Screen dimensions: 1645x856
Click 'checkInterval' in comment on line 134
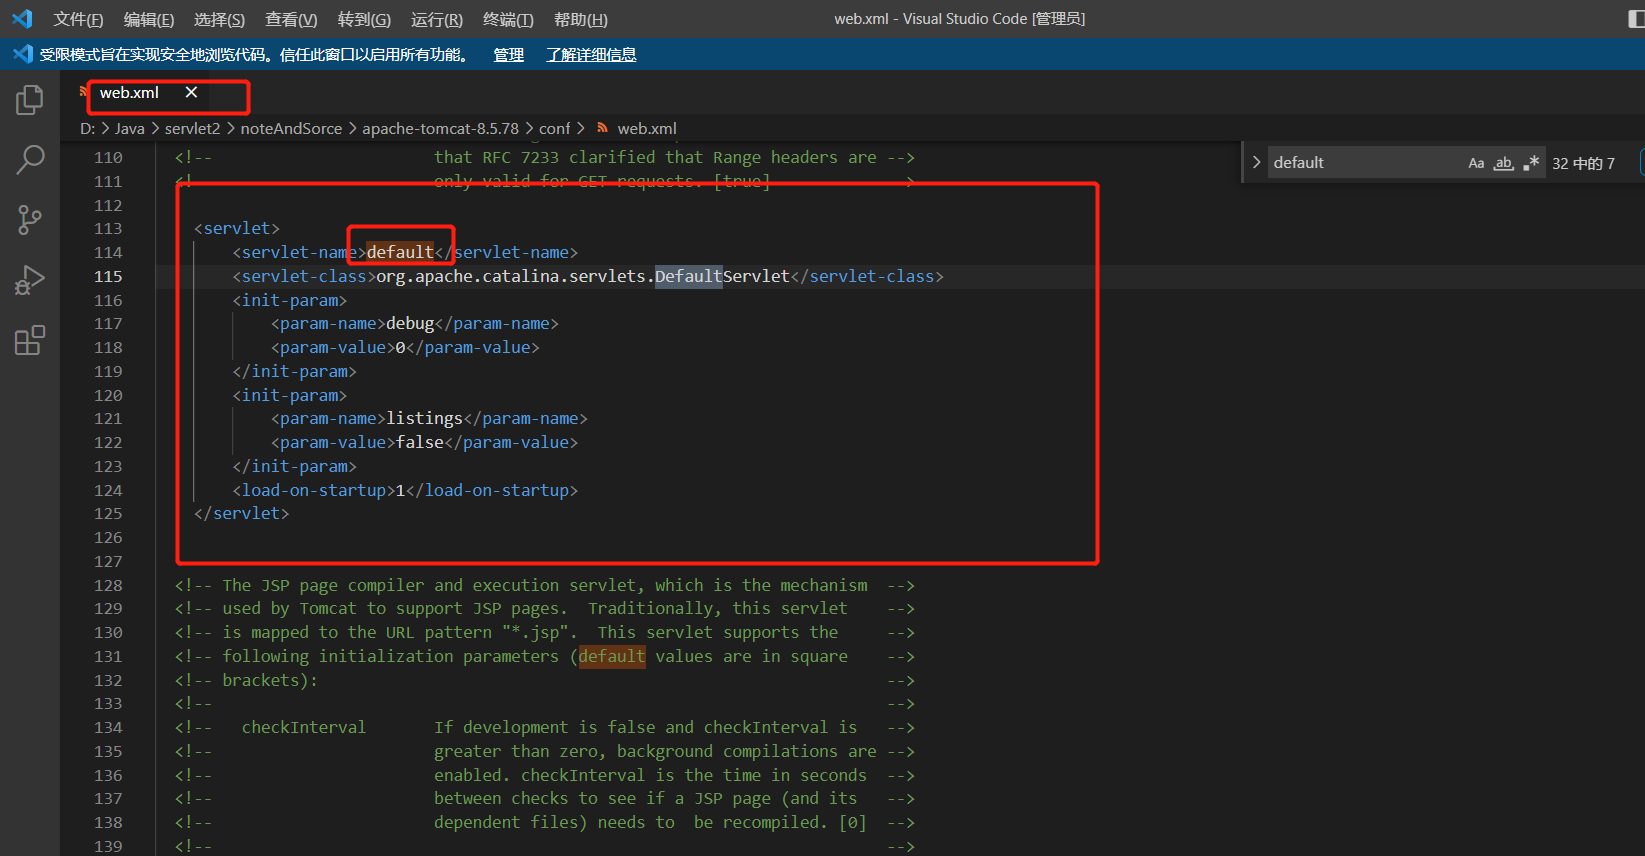[x=304, y=727]
